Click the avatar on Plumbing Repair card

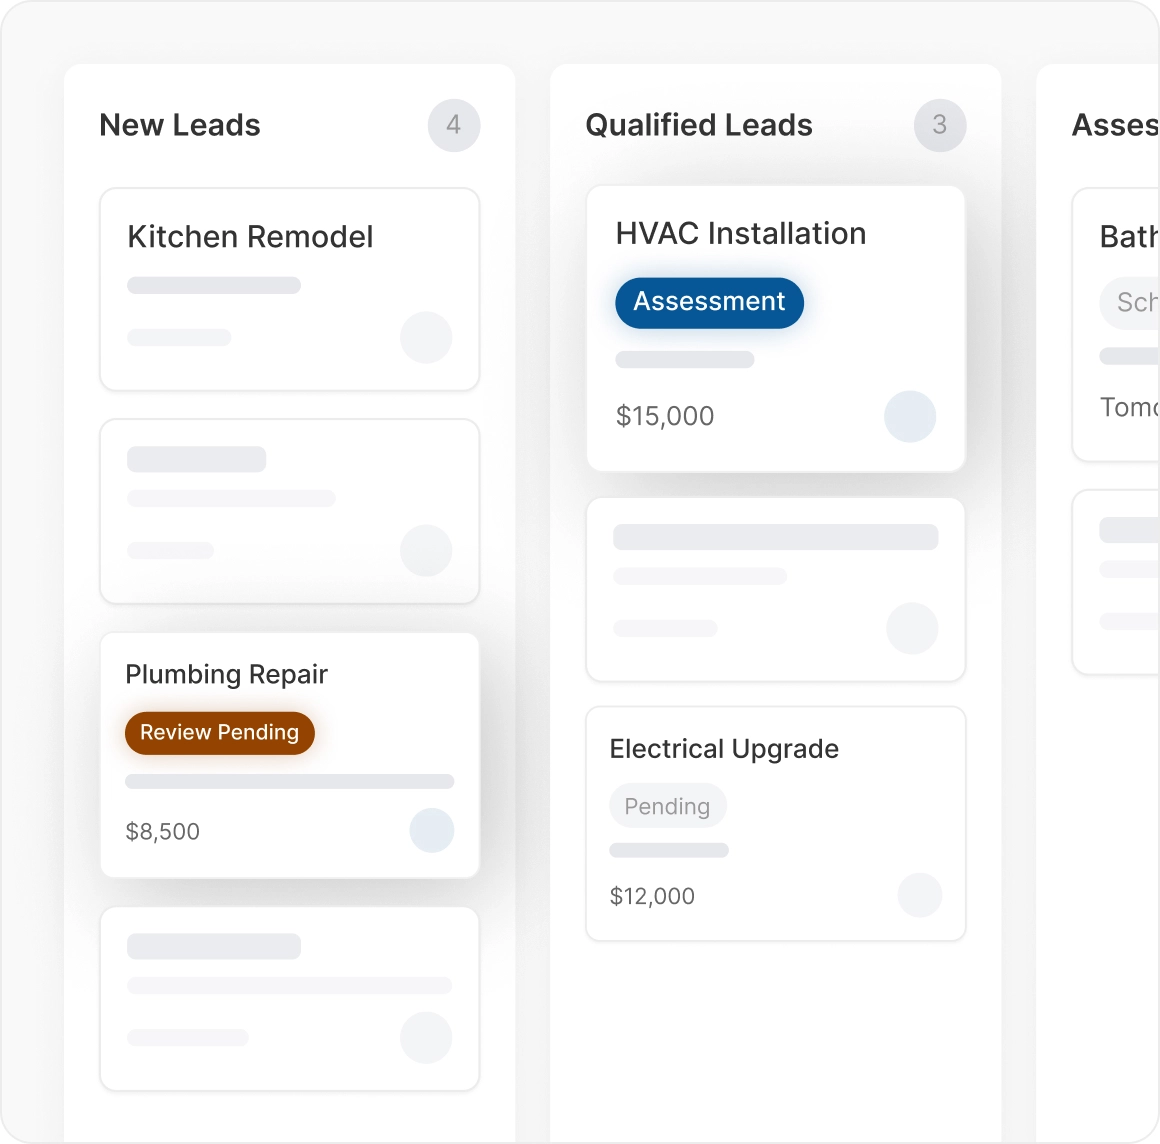432,830
